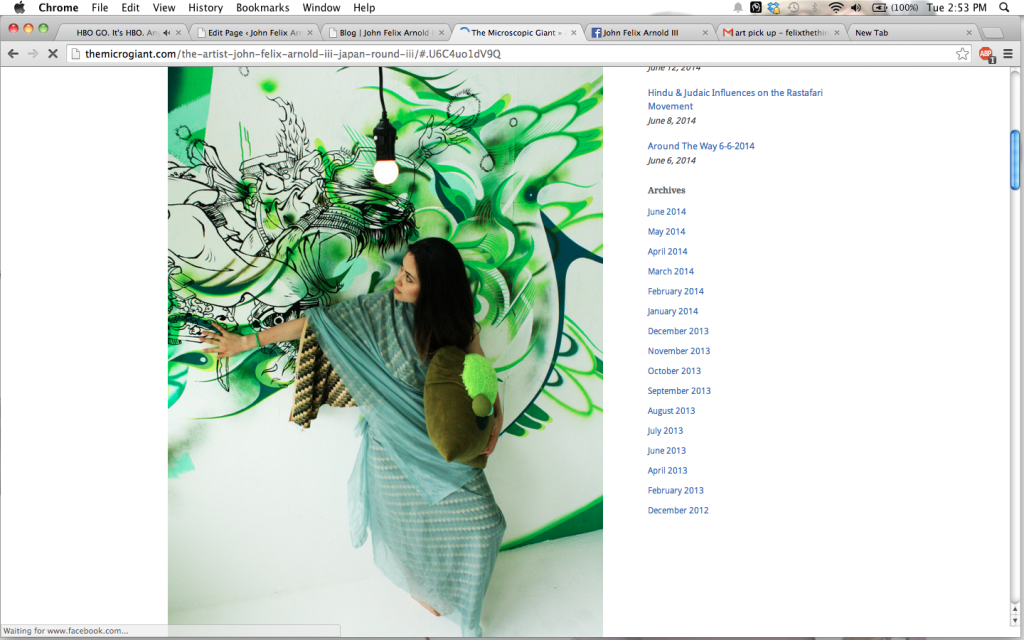Open the July 2013 archive
This screenshot has height=640, width=1024.
pos(665,431)
